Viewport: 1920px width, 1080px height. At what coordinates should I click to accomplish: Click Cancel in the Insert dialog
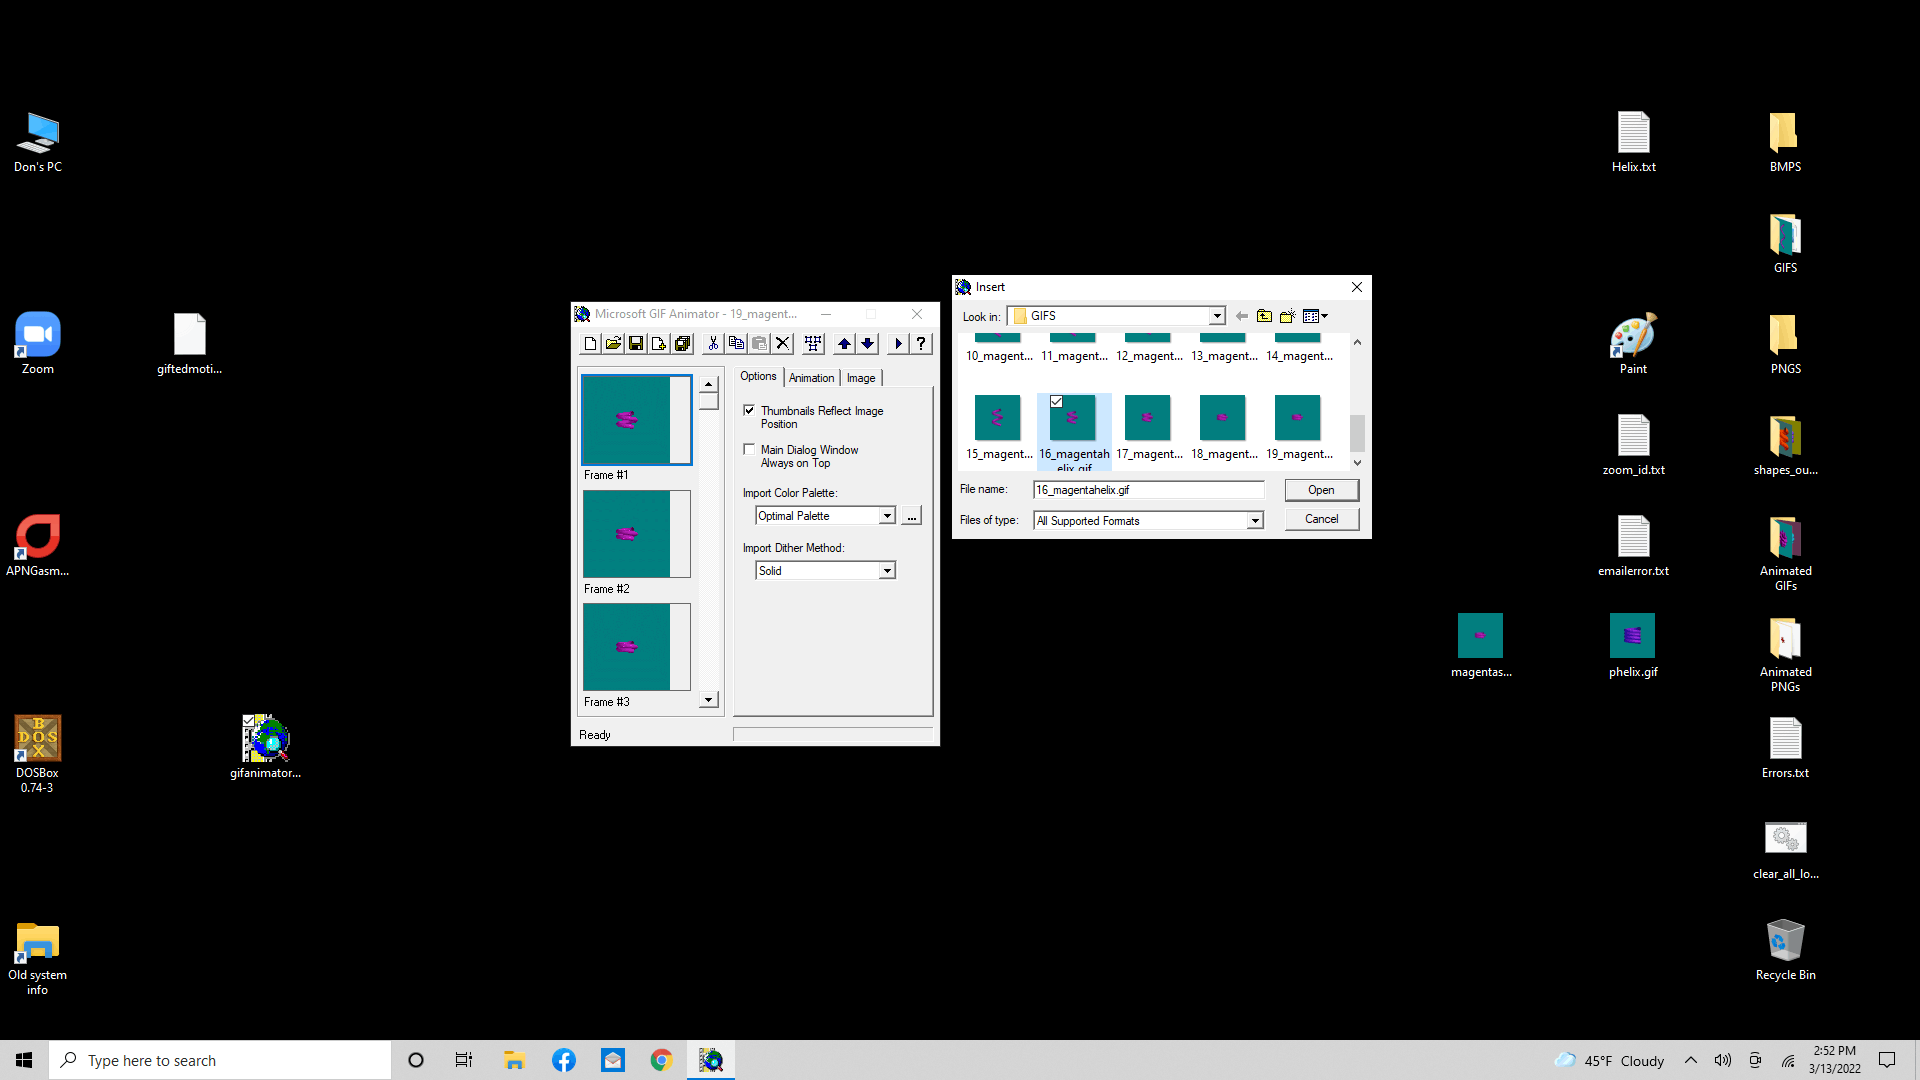click(x=1321, y=519)
